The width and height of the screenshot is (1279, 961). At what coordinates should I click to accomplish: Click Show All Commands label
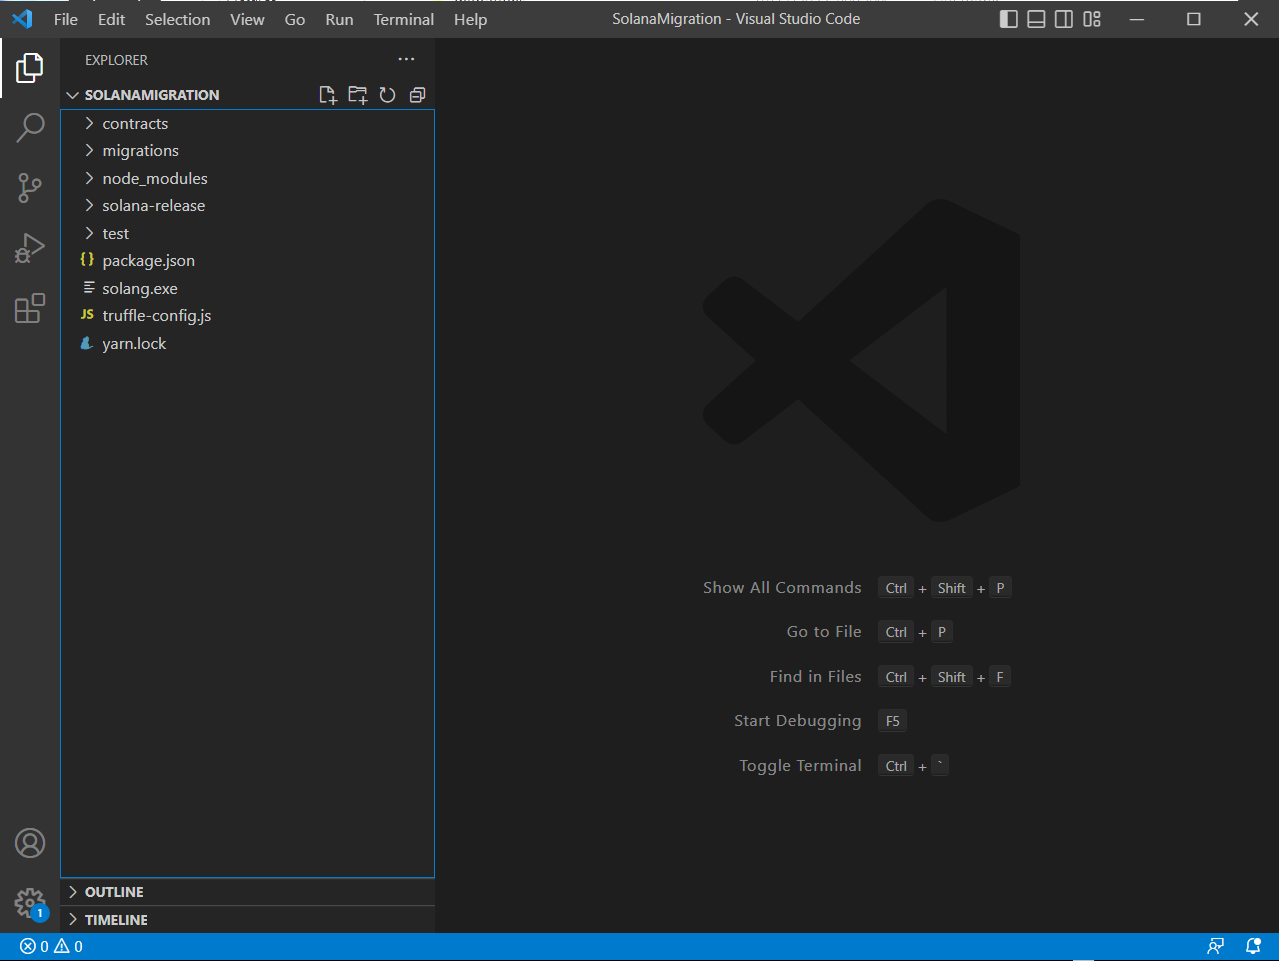point(782,588)
